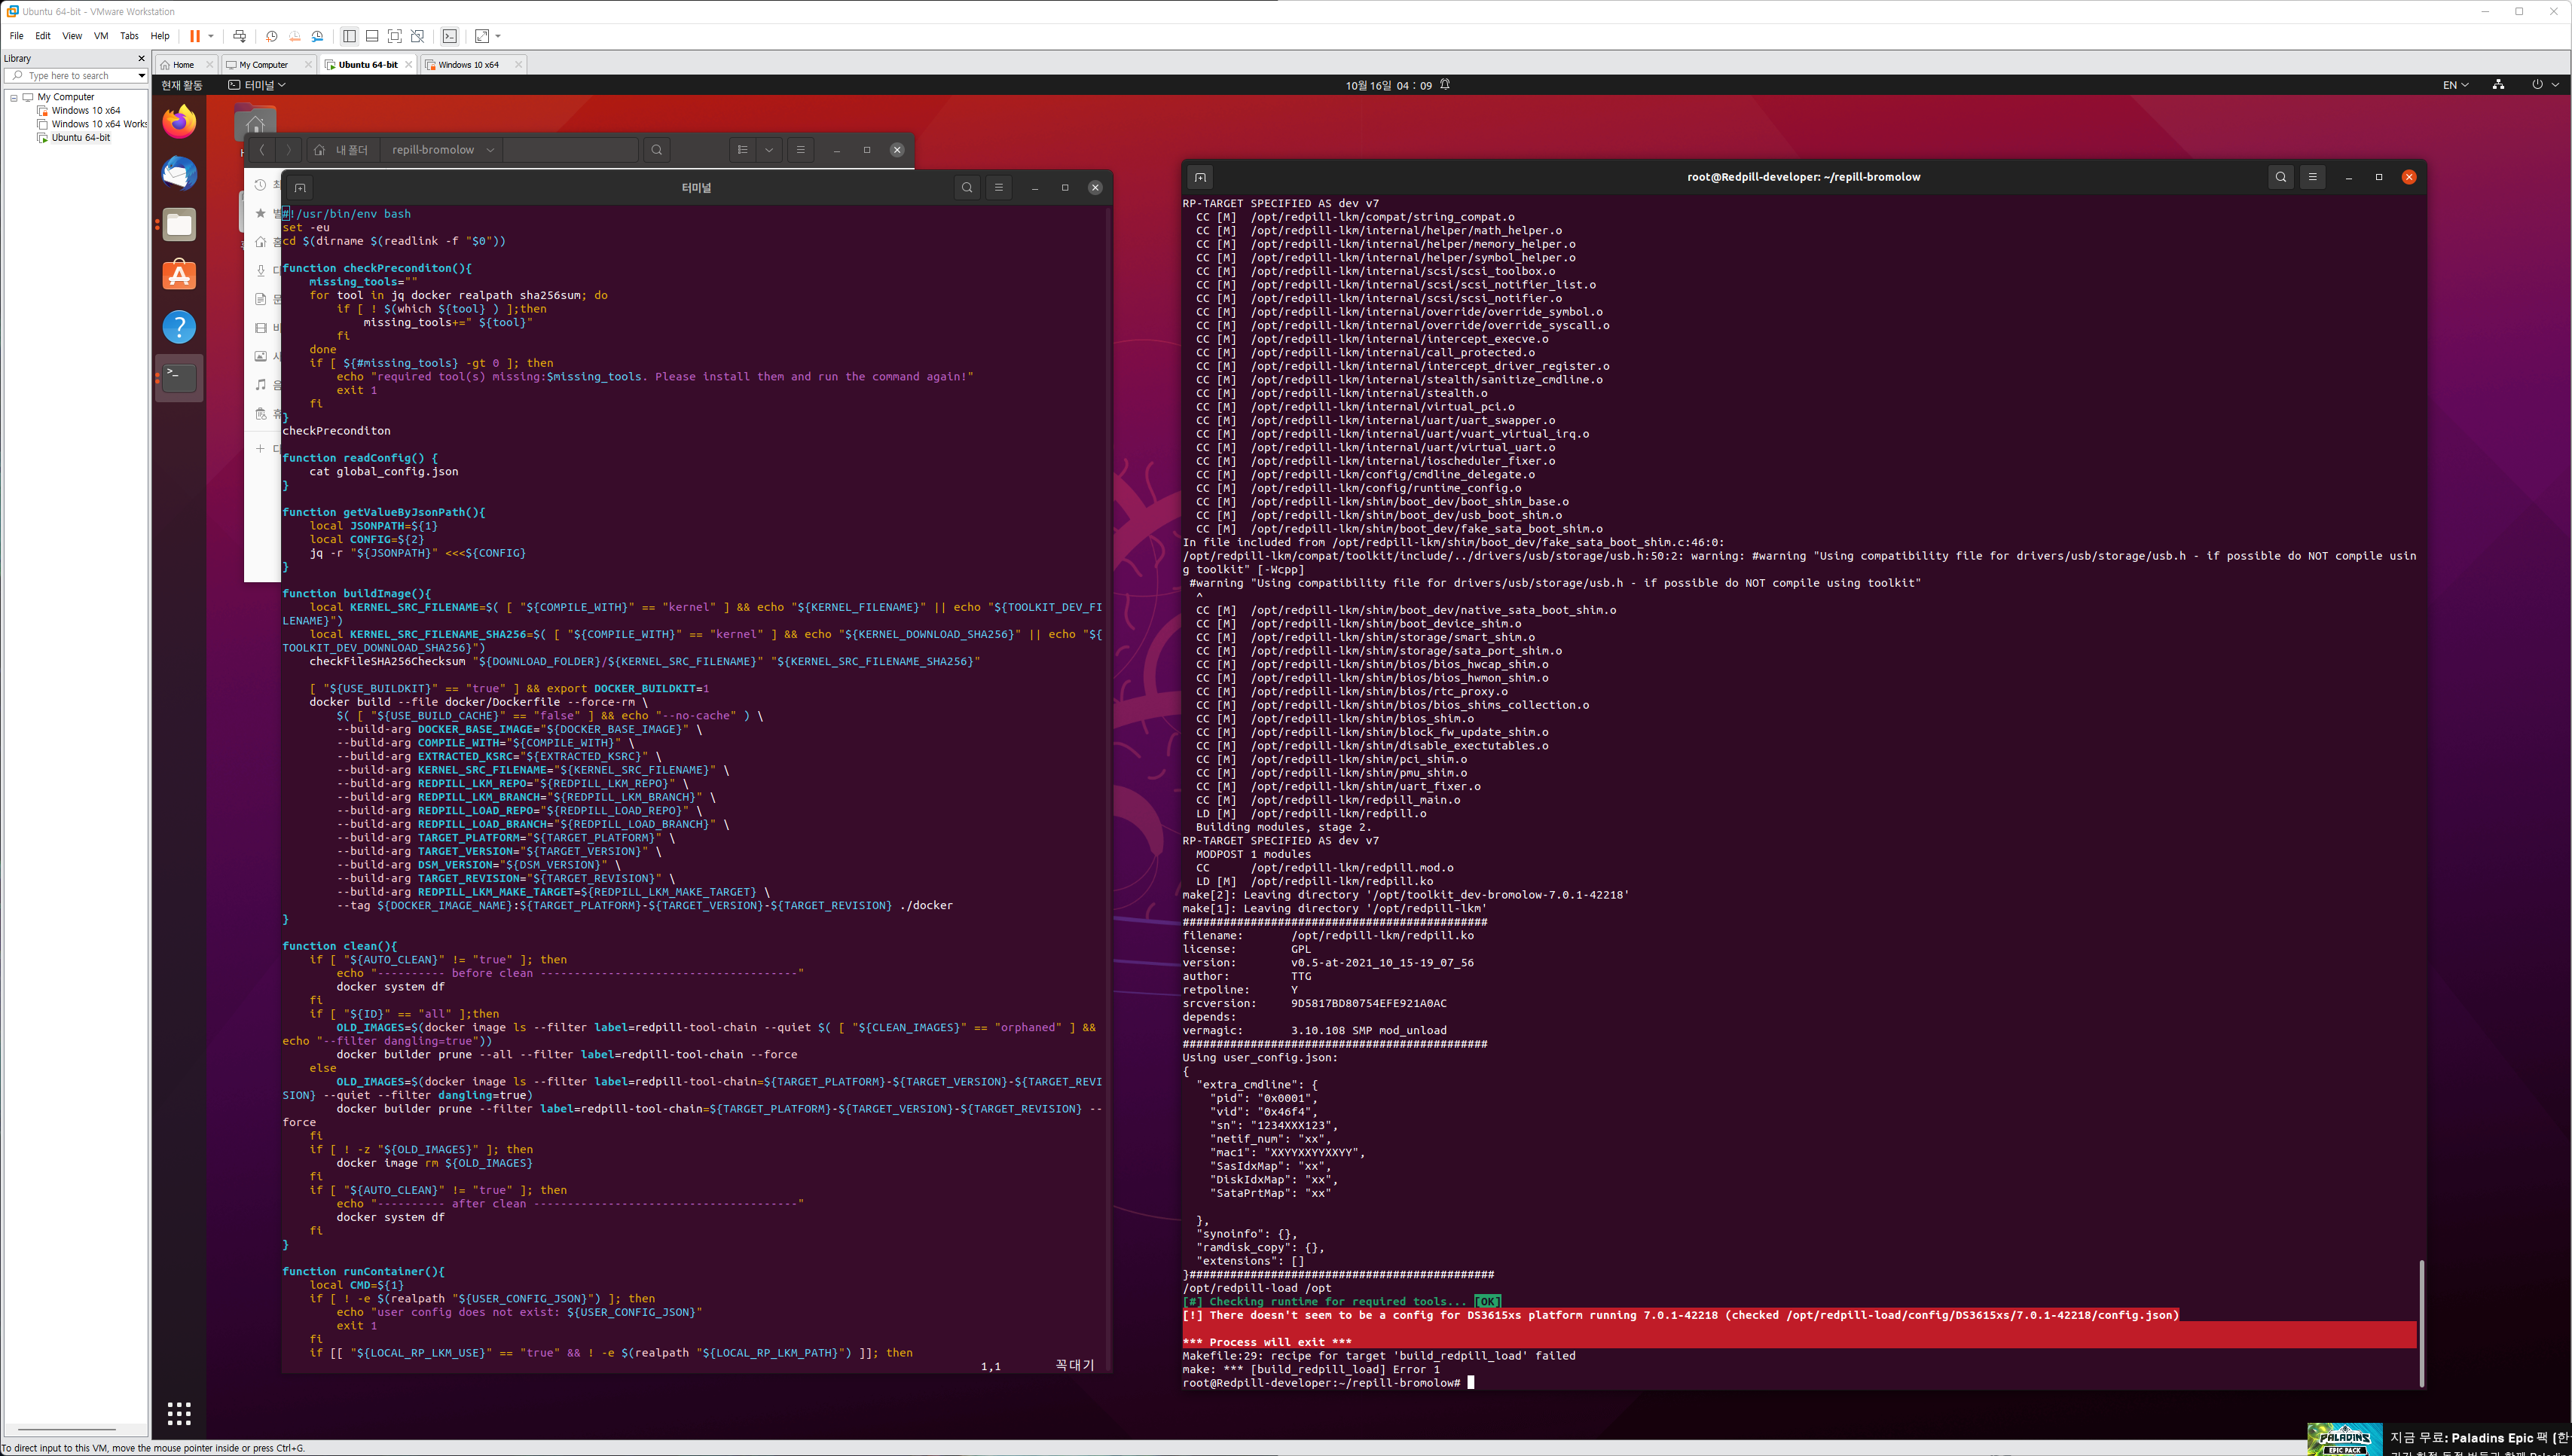Viewport: 2572px width, 1456px height.
Task: Open search in the Redpill-developer terminal
Action: [x=2281, y=177]
